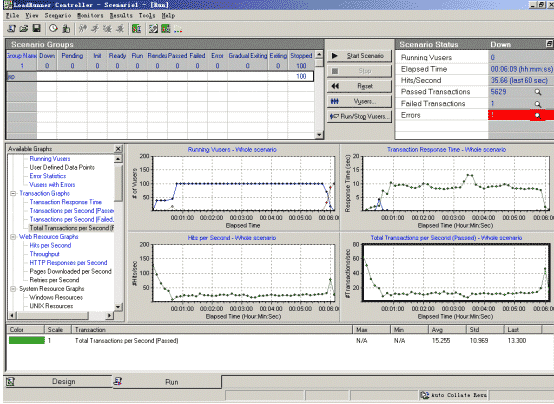Click the Hits per Second graph panel
Screen dimensions: 554x404
pos(233,276)
